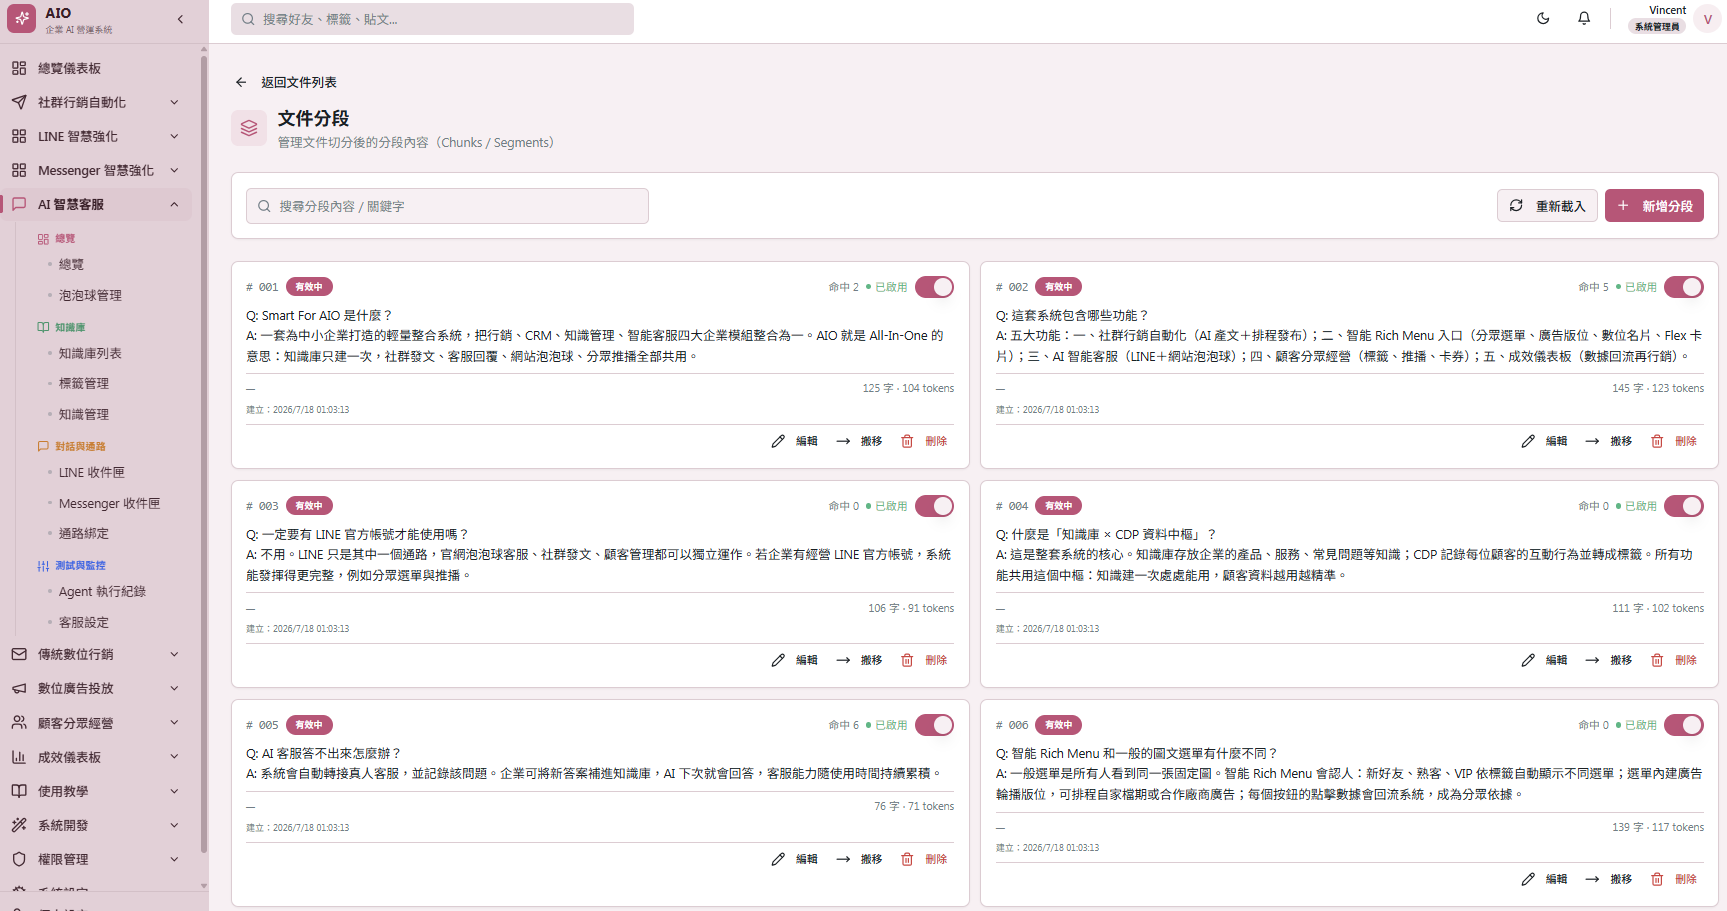Open LINE 收件匣 submenu item
The width and height of the screenshot is (1727, 911).
tap(91, 472)
